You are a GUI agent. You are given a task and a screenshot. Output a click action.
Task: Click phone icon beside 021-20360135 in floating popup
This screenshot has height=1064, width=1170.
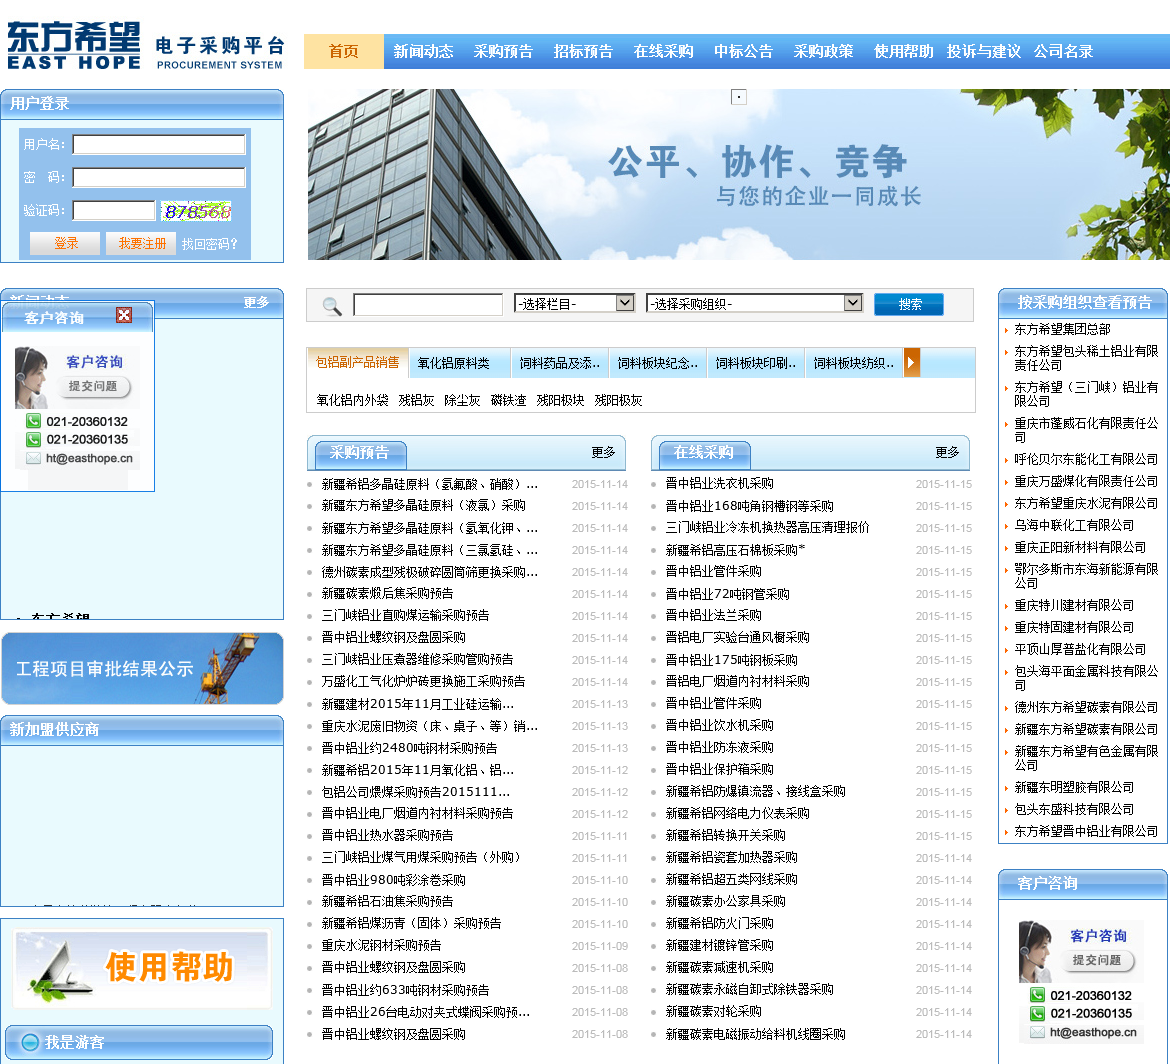(33, 439)
